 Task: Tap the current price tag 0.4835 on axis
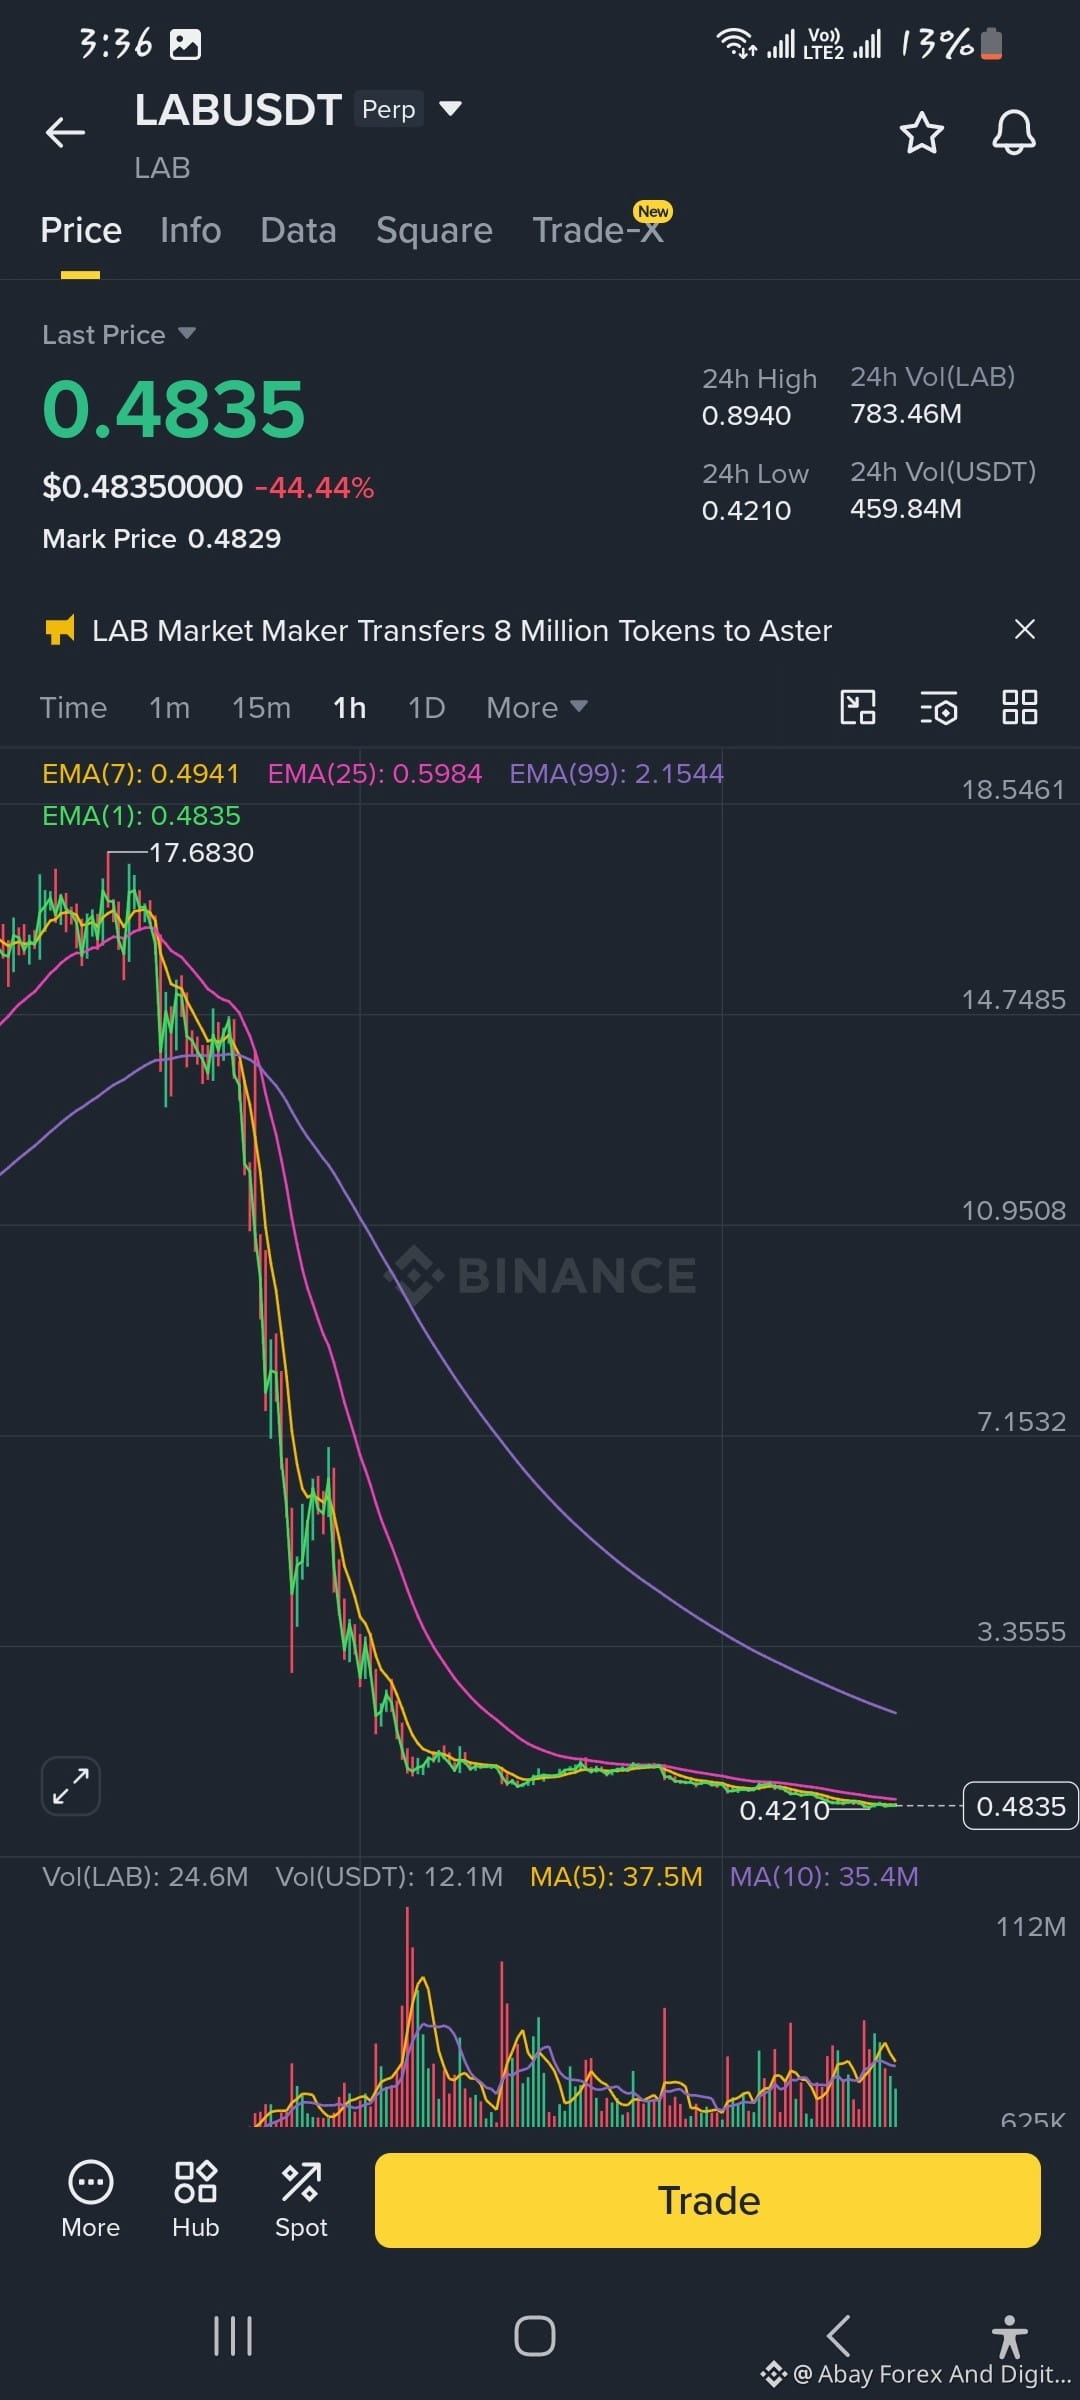pyautogui.click(x=1020, y=1806)
